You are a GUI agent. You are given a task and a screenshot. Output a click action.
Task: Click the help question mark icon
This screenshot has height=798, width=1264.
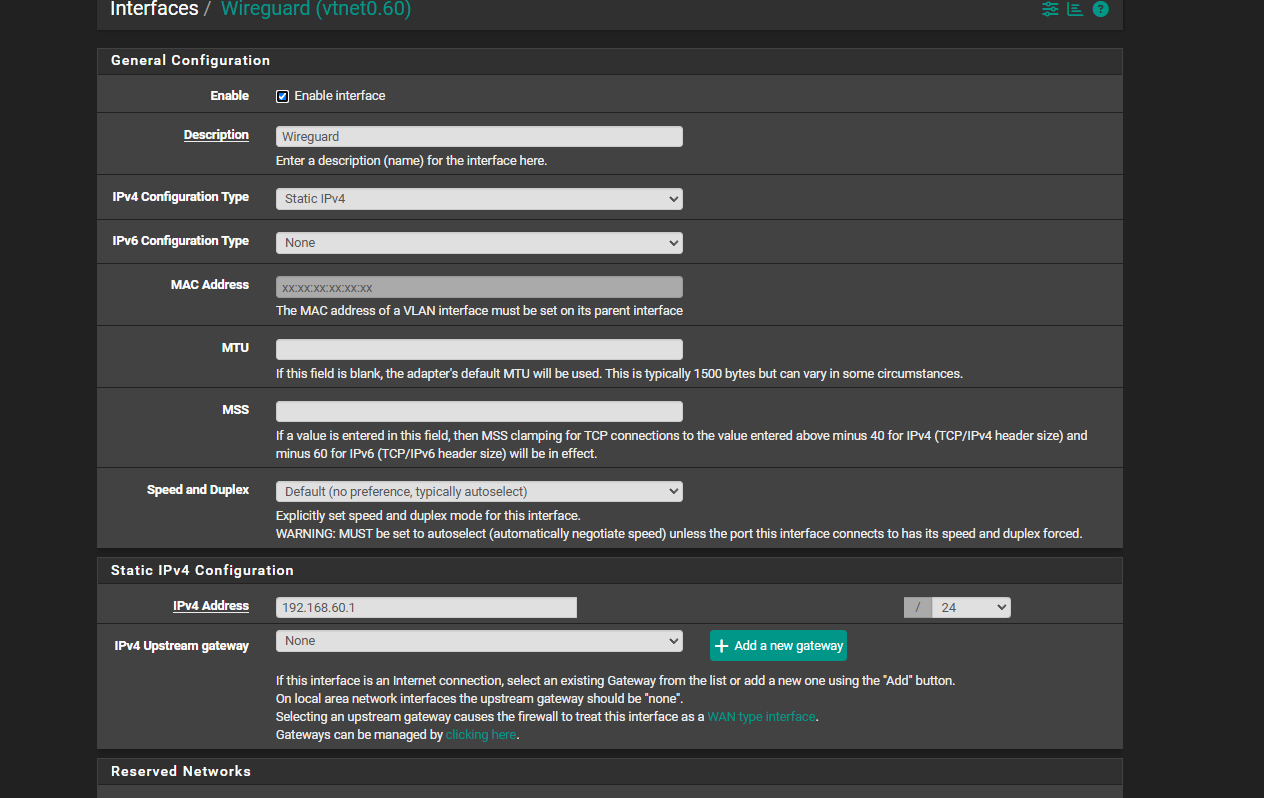pos(1101,9)
